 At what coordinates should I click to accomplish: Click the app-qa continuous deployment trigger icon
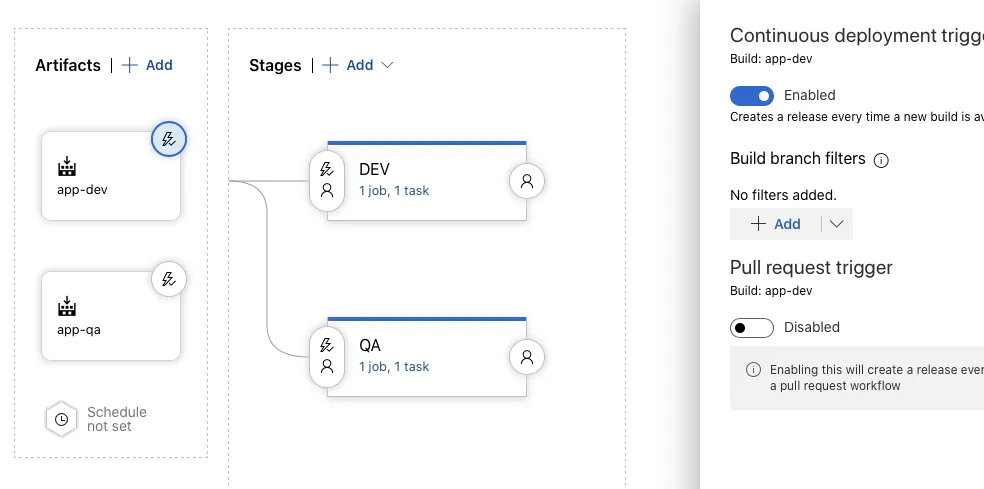click(168, 279)
